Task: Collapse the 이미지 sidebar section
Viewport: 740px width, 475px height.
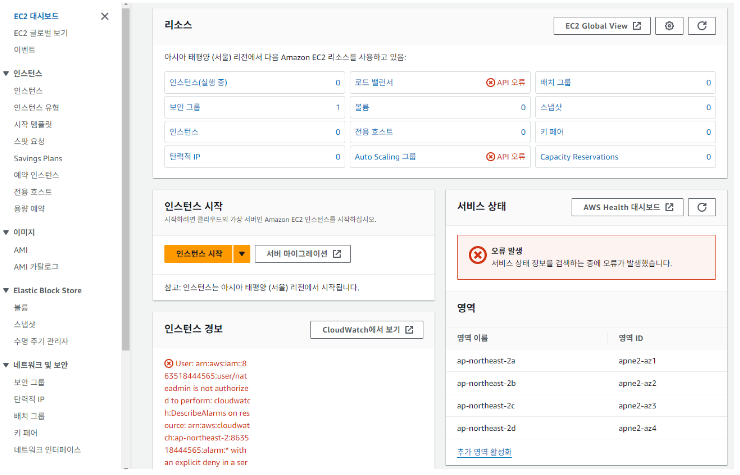Action: coord(6,232)
